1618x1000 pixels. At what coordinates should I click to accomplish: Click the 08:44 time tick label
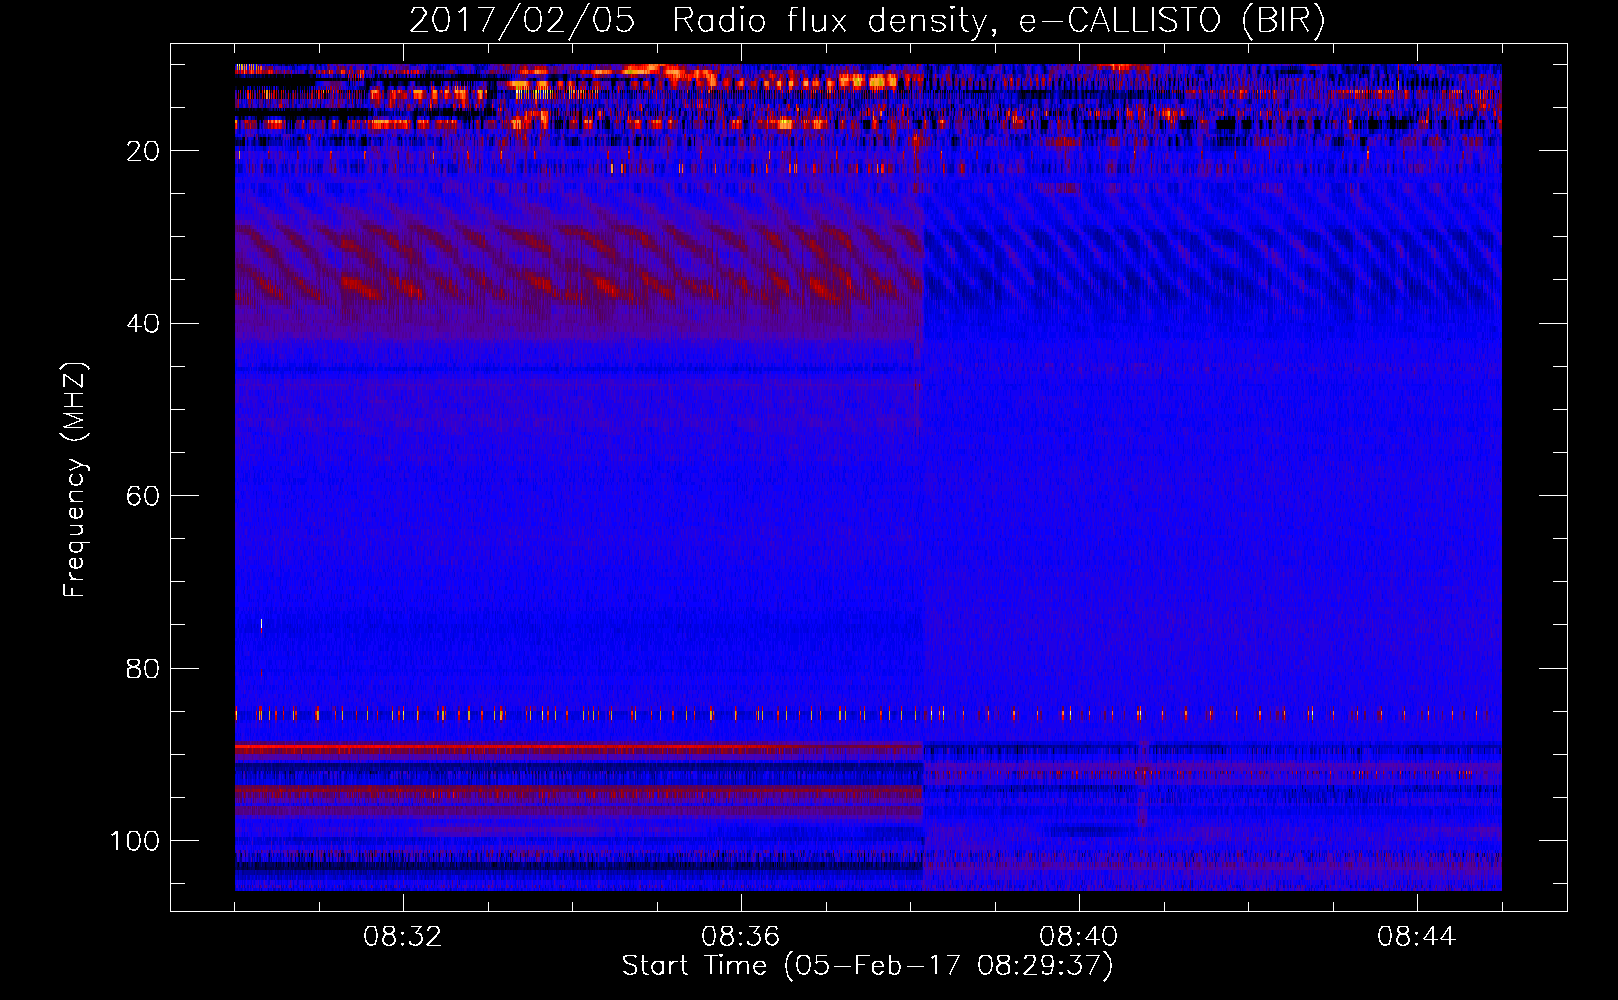click(1417, 937)
